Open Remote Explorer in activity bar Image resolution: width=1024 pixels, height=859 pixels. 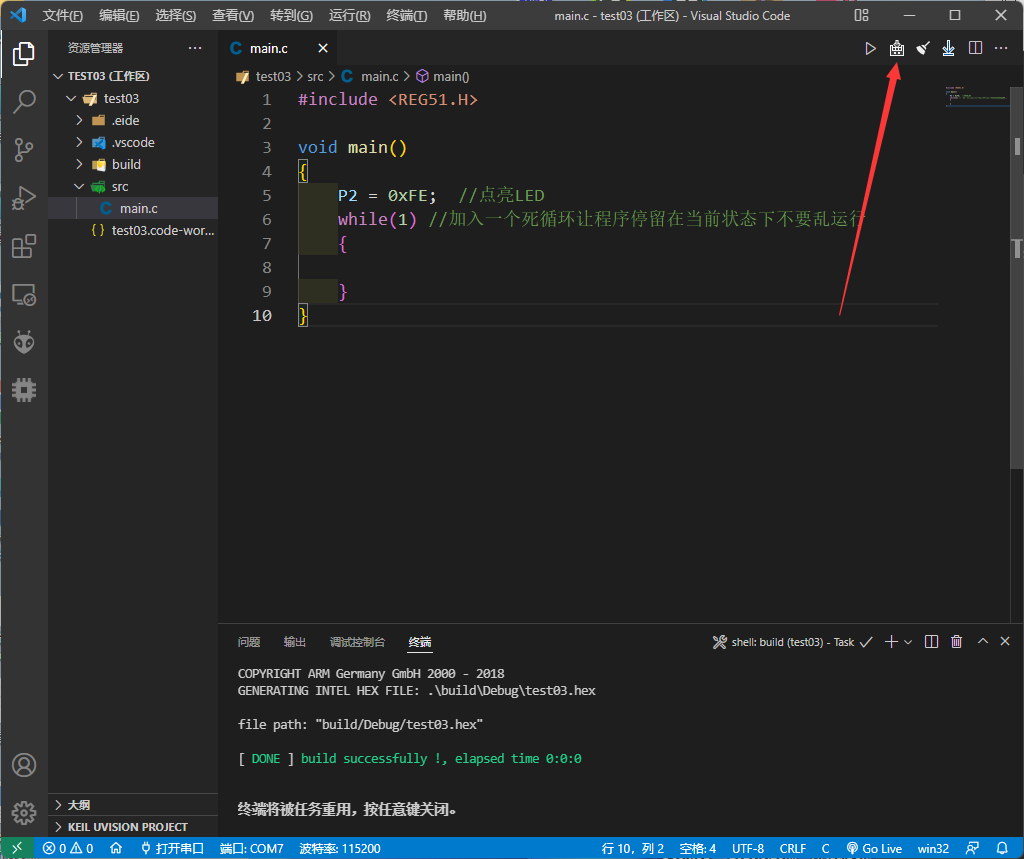click(24, 295)
